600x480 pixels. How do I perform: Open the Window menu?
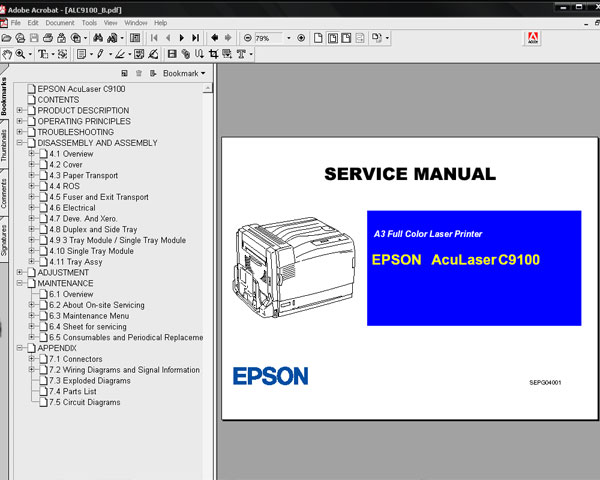(135, 23)
